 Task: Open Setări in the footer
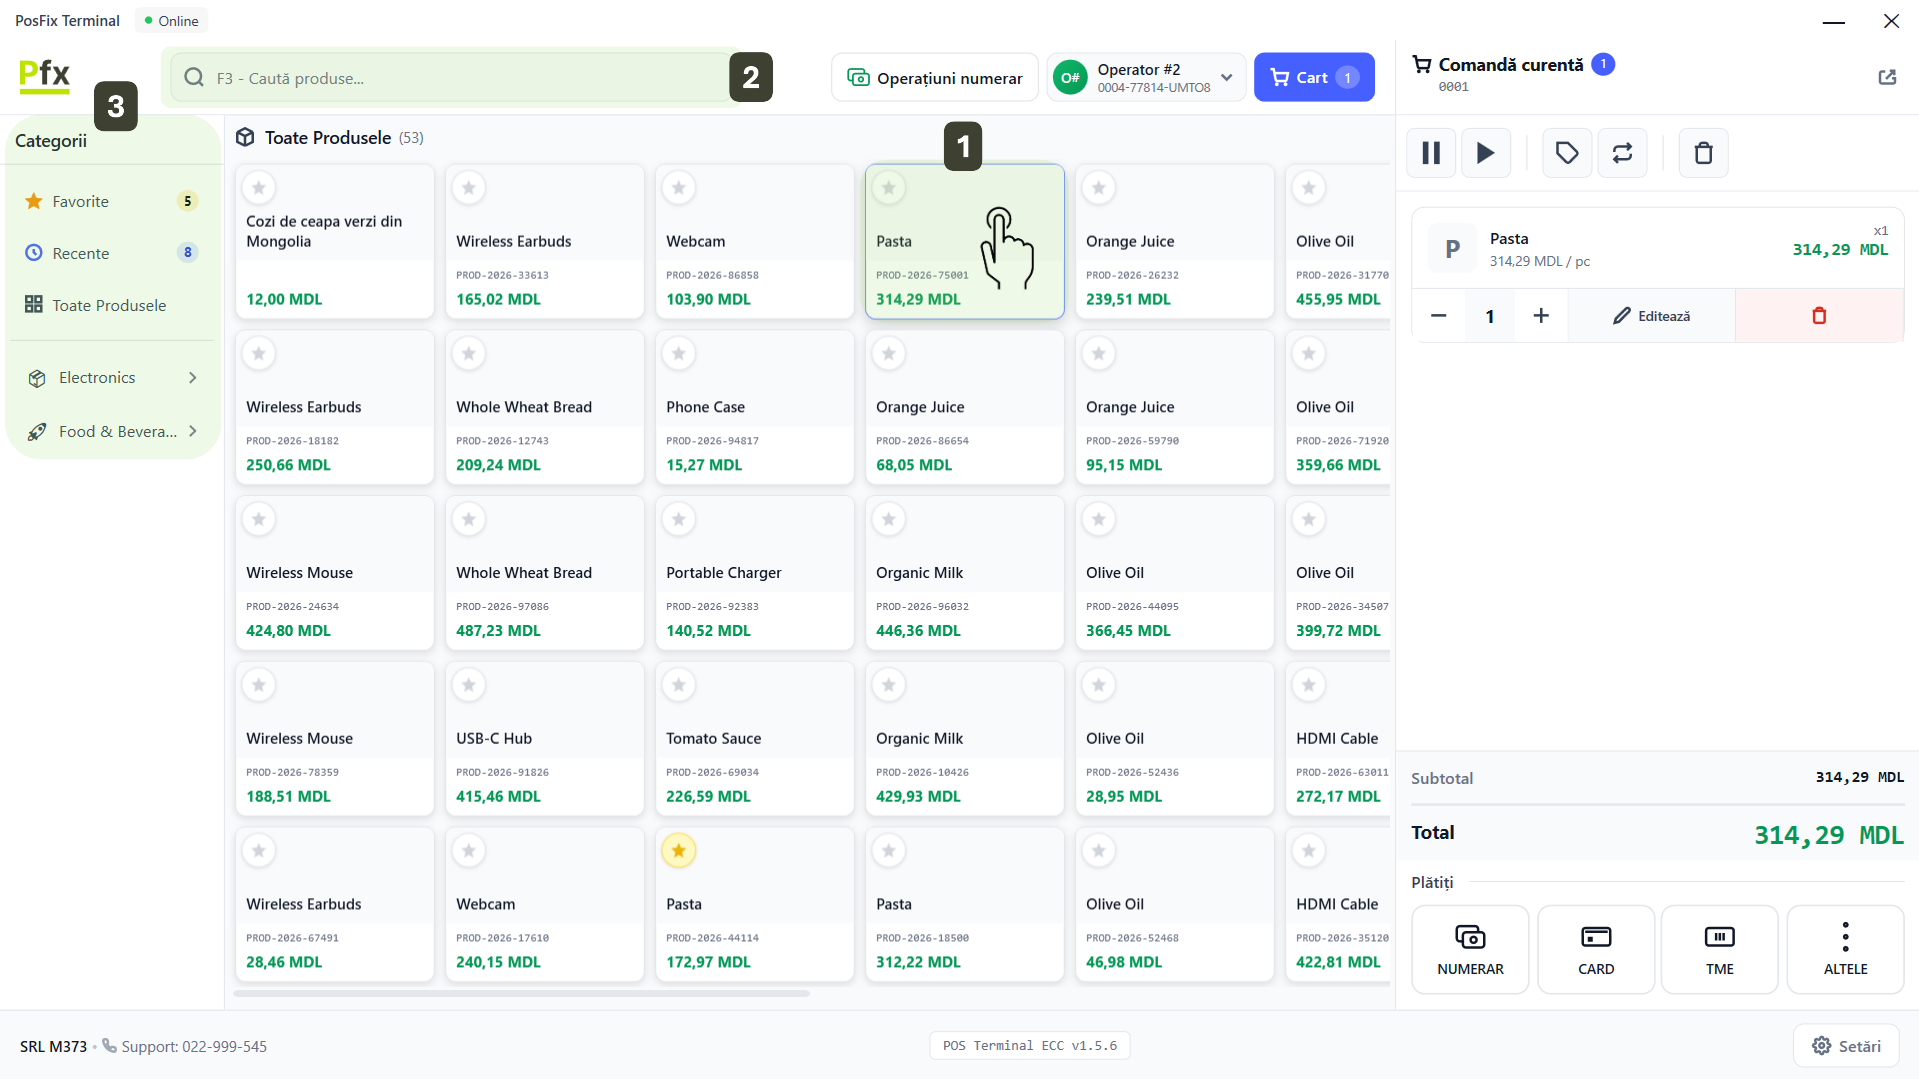point(1846,1046)
